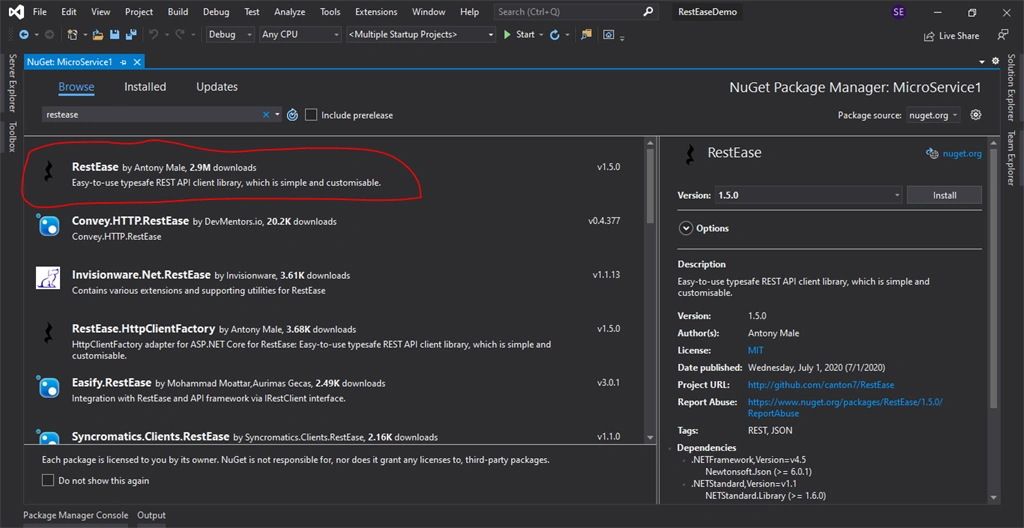Viewport: 1024px width, 528px height.
Task: Open NuGet package source settings gear
Action: click(x=976, y=114)
